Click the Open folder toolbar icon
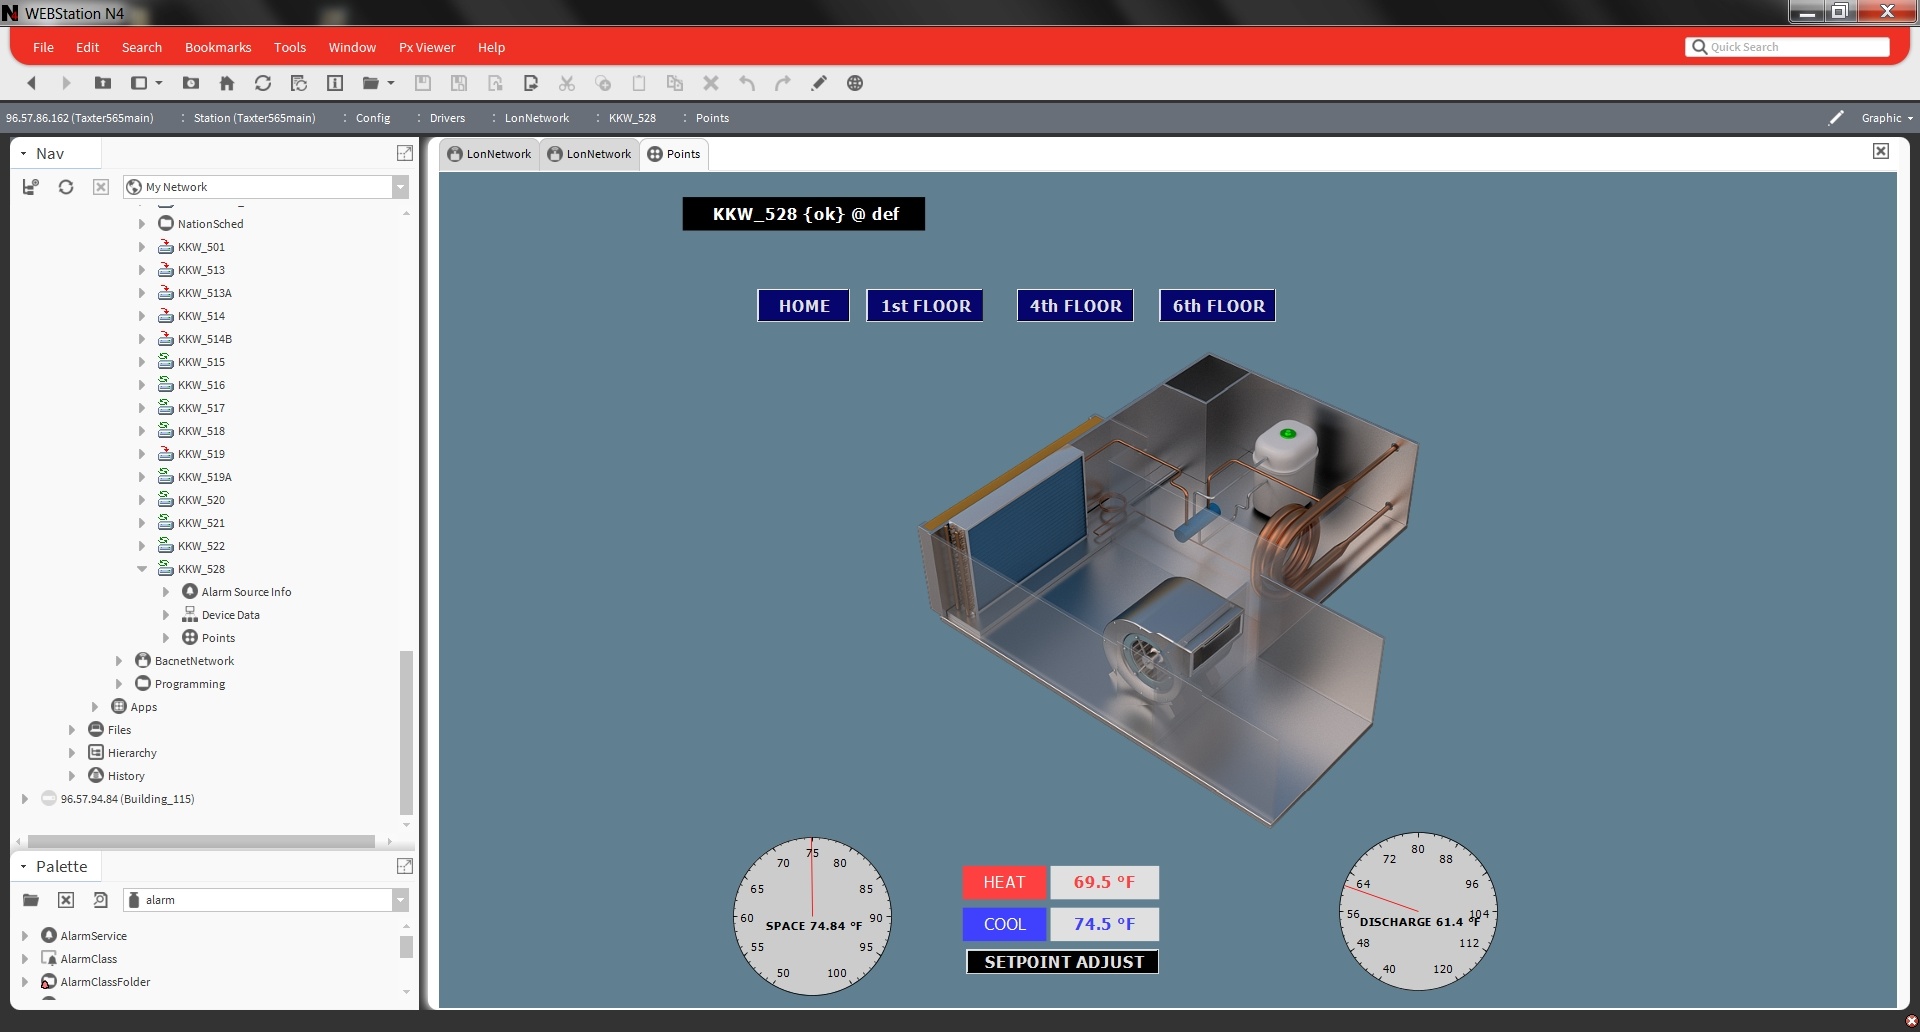The width and height of the screenshot is (1920, 1032). click(x=370, y=83)
